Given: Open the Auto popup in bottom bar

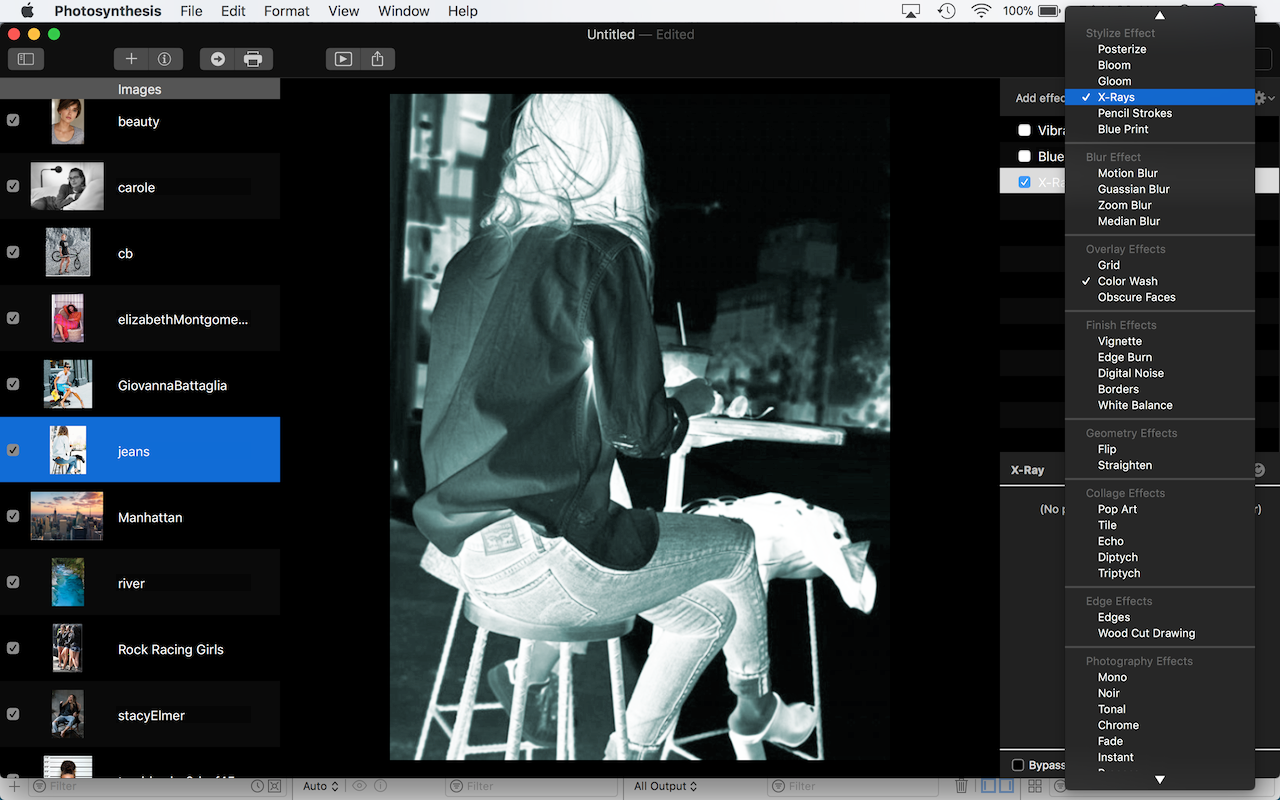Looking at the screenshot, I should point(321,787).
